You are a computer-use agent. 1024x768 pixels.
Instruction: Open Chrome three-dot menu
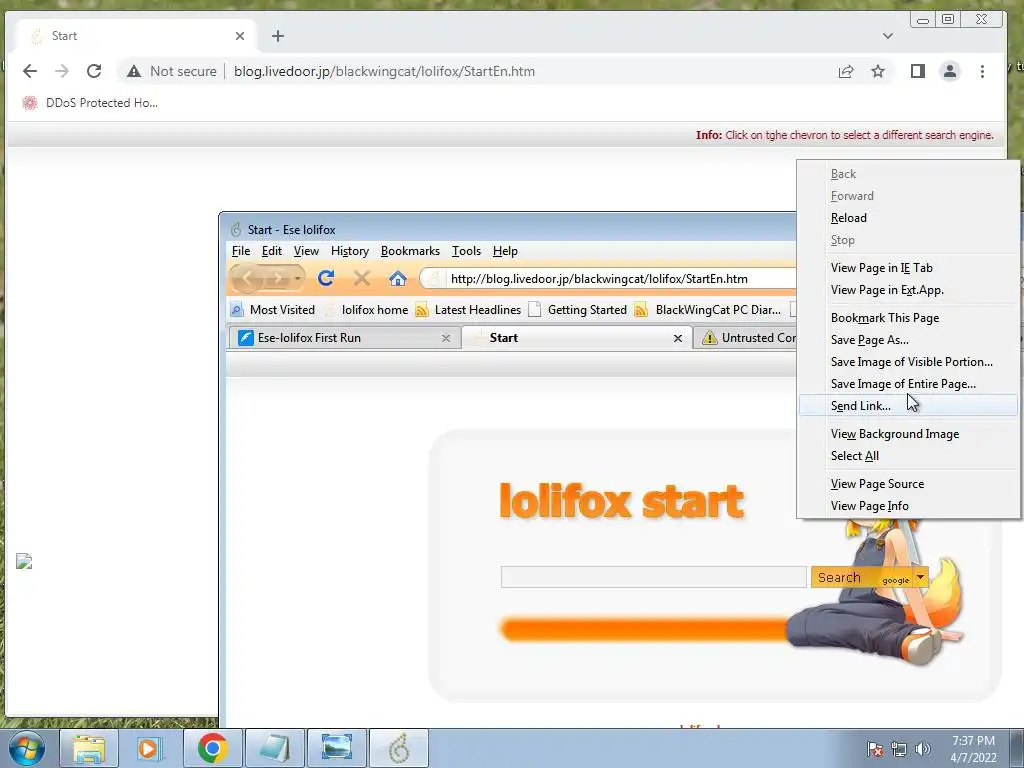pos(982,71)
